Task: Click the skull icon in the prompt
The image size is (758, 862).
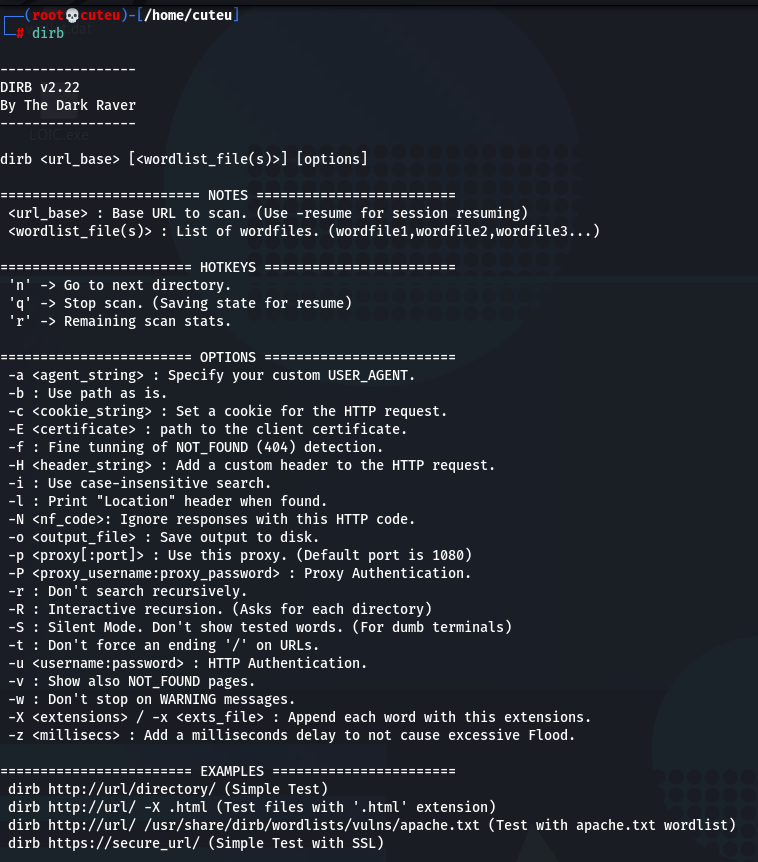Action: coord(70,15)
